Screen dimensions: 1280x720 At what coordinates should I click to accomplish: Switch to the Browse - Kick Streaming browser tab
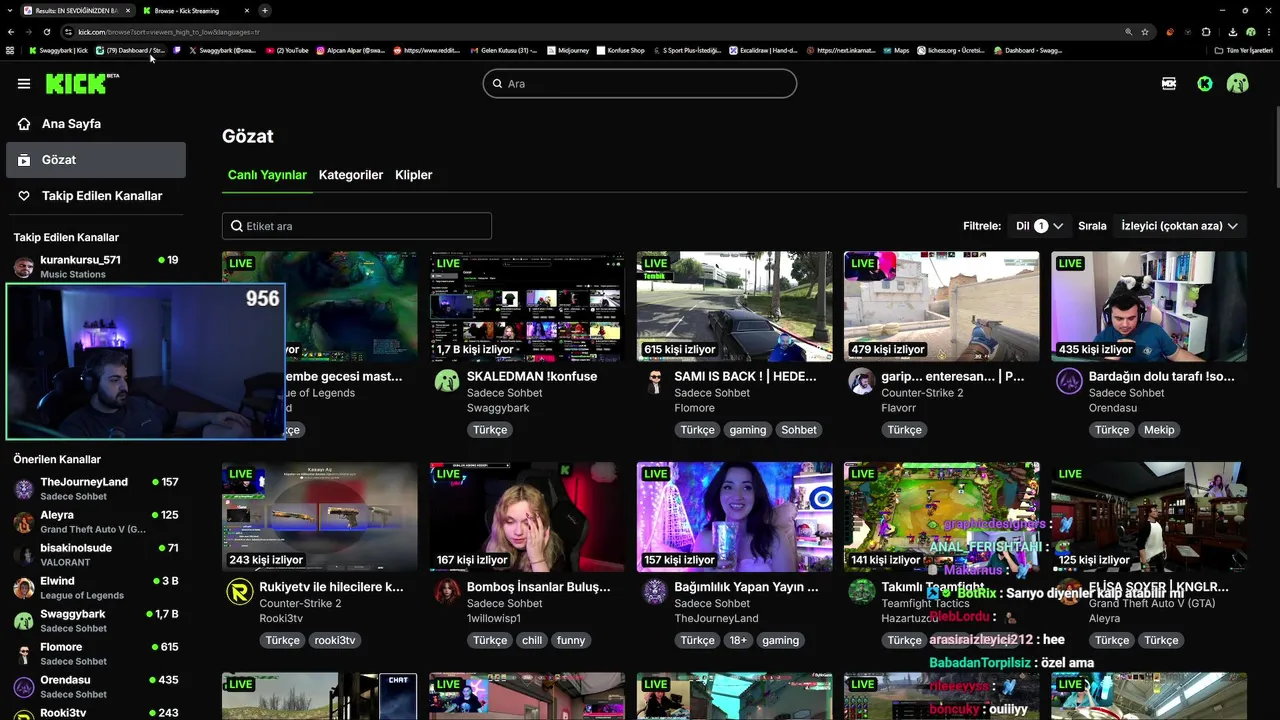194,10
